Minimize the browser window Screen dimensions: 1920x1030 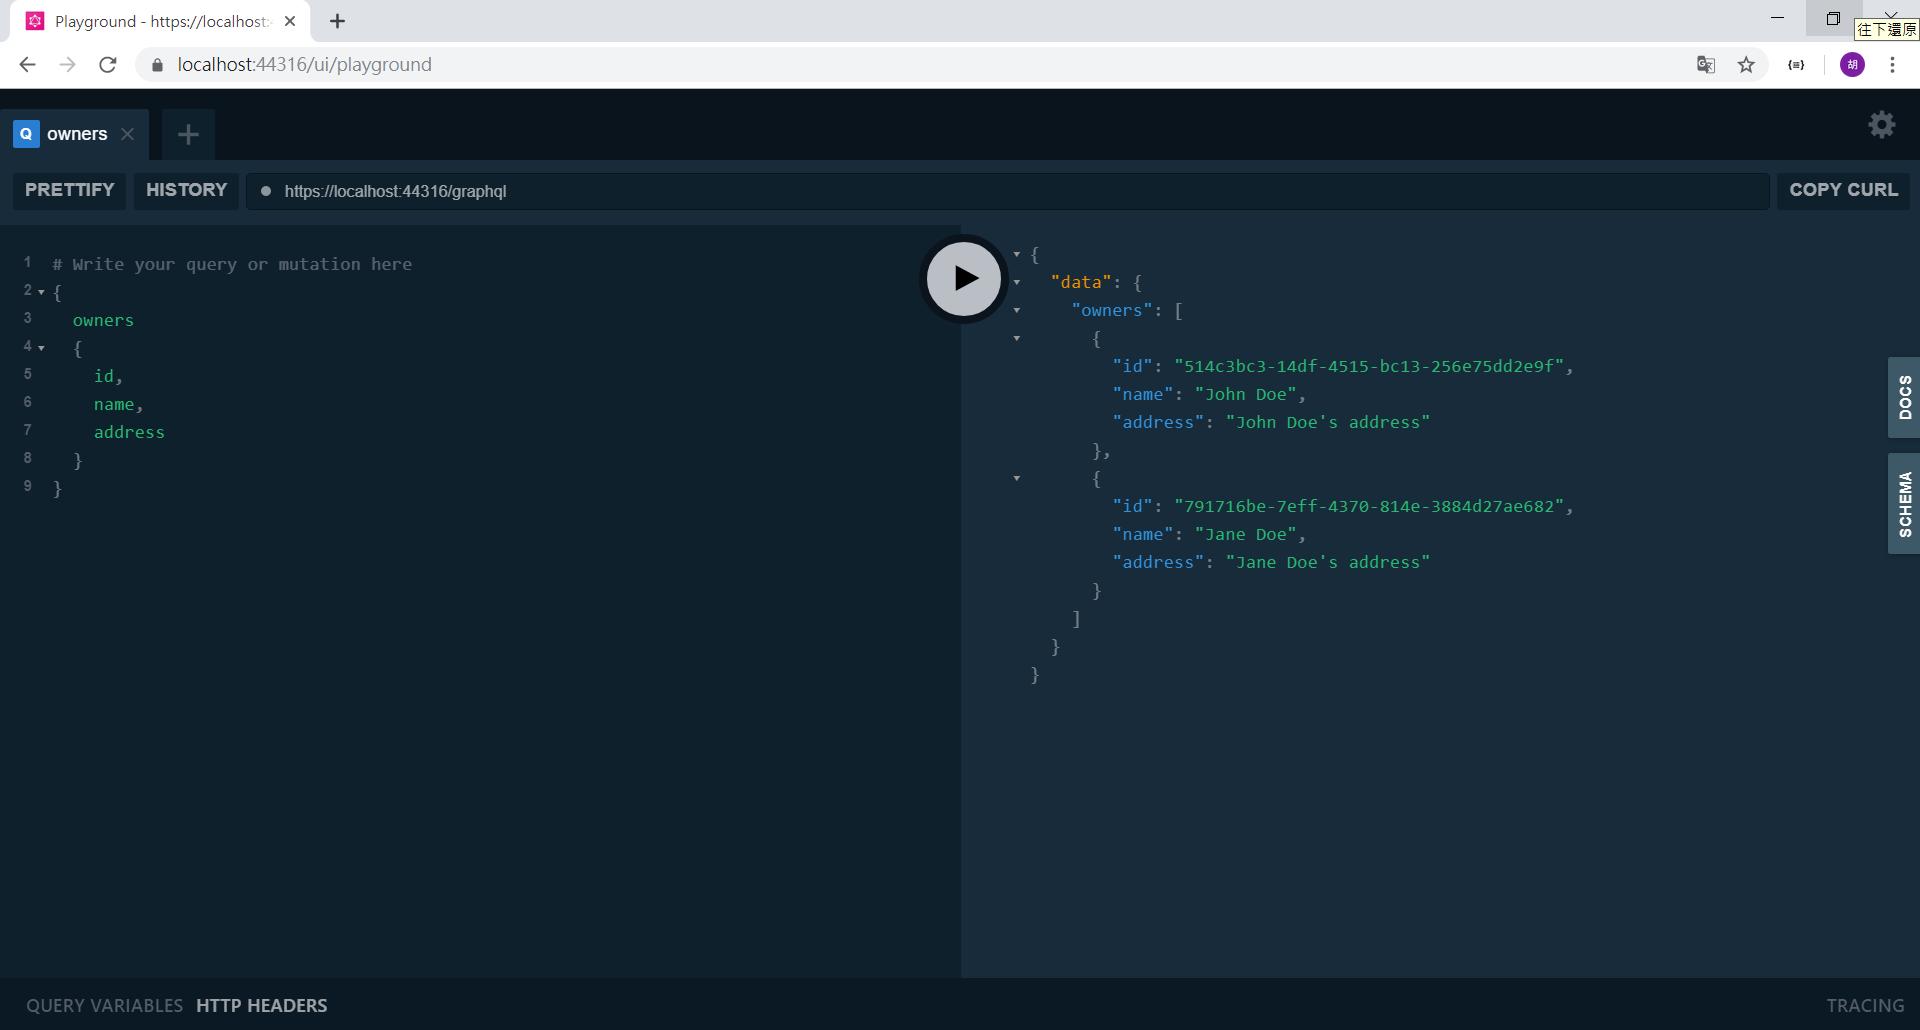(1777, 18)
